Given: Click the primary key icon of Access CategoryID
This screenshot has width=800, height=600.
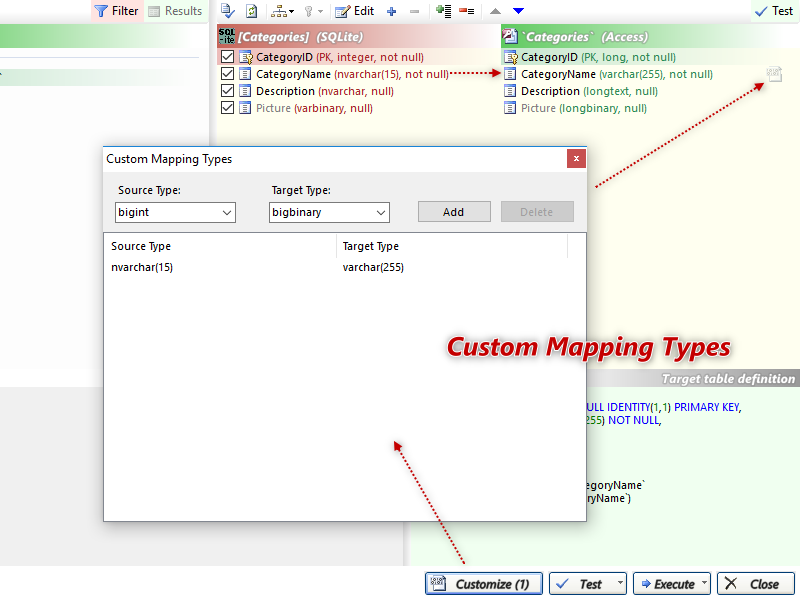Looking at the screenshot, I should click(x=511, y=57).
